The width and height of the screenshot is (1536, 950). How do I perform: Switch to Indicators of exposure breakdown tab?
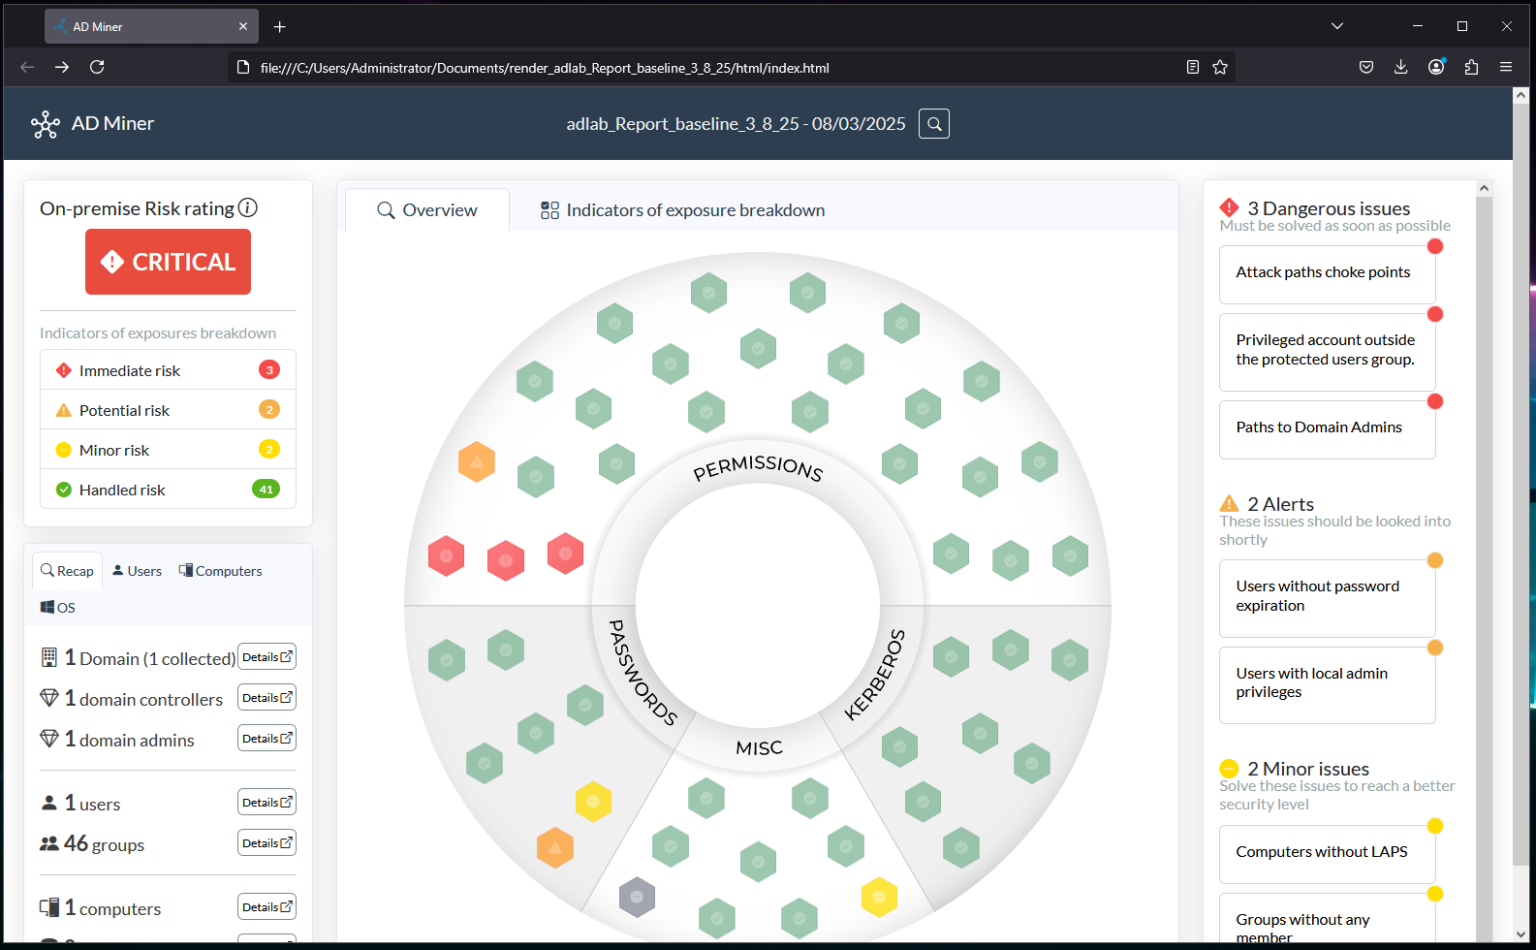(683, 210)
